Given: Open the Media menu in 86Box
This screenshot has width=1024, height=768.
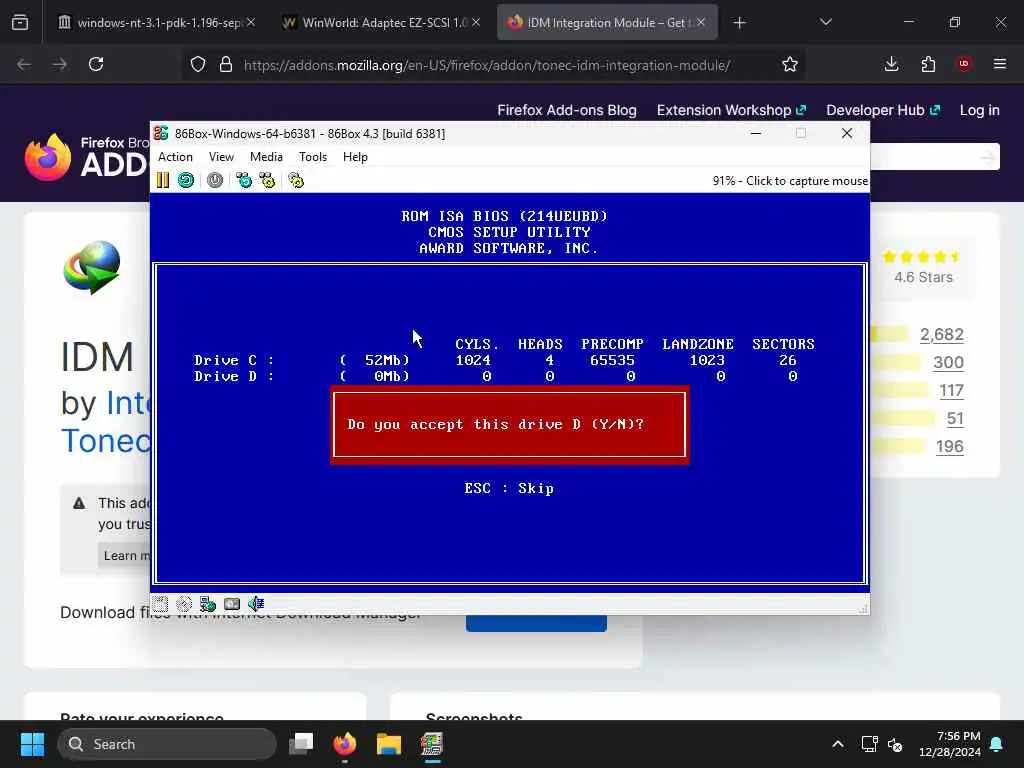Looking at the screenshot, I should 266,157.
